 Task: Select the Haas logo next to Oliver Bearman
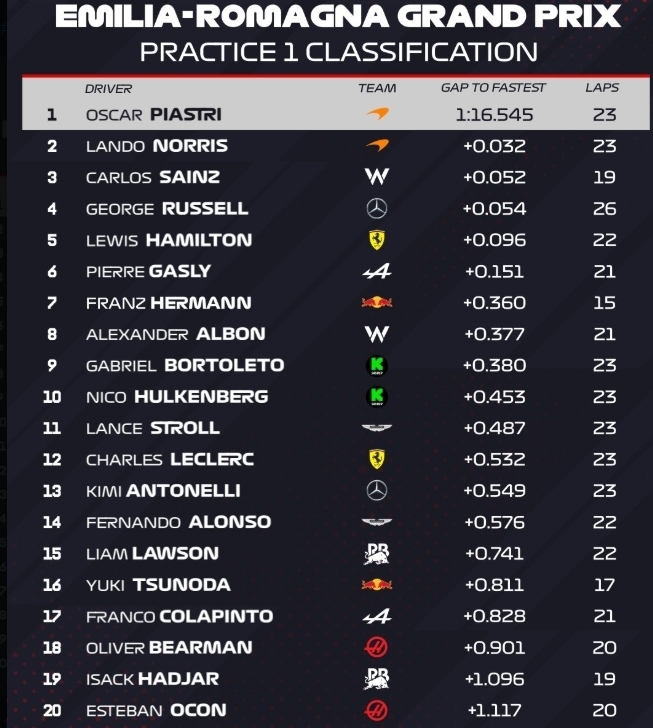pyautogui.click(x=377, y=648)
